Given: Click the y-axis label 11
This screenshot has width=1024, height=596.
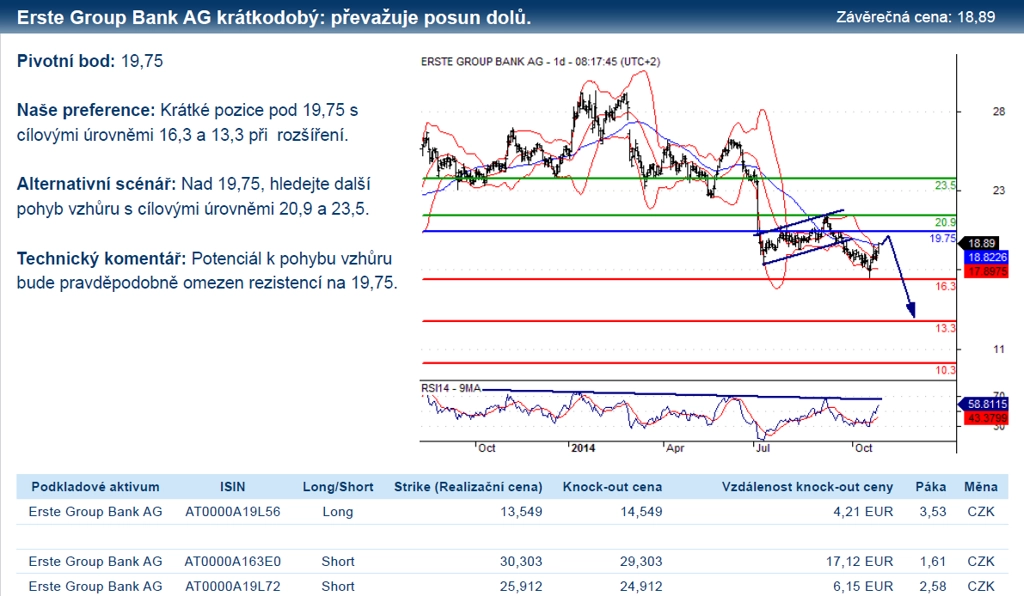Looking at the screenshot, I should [999, 349].
